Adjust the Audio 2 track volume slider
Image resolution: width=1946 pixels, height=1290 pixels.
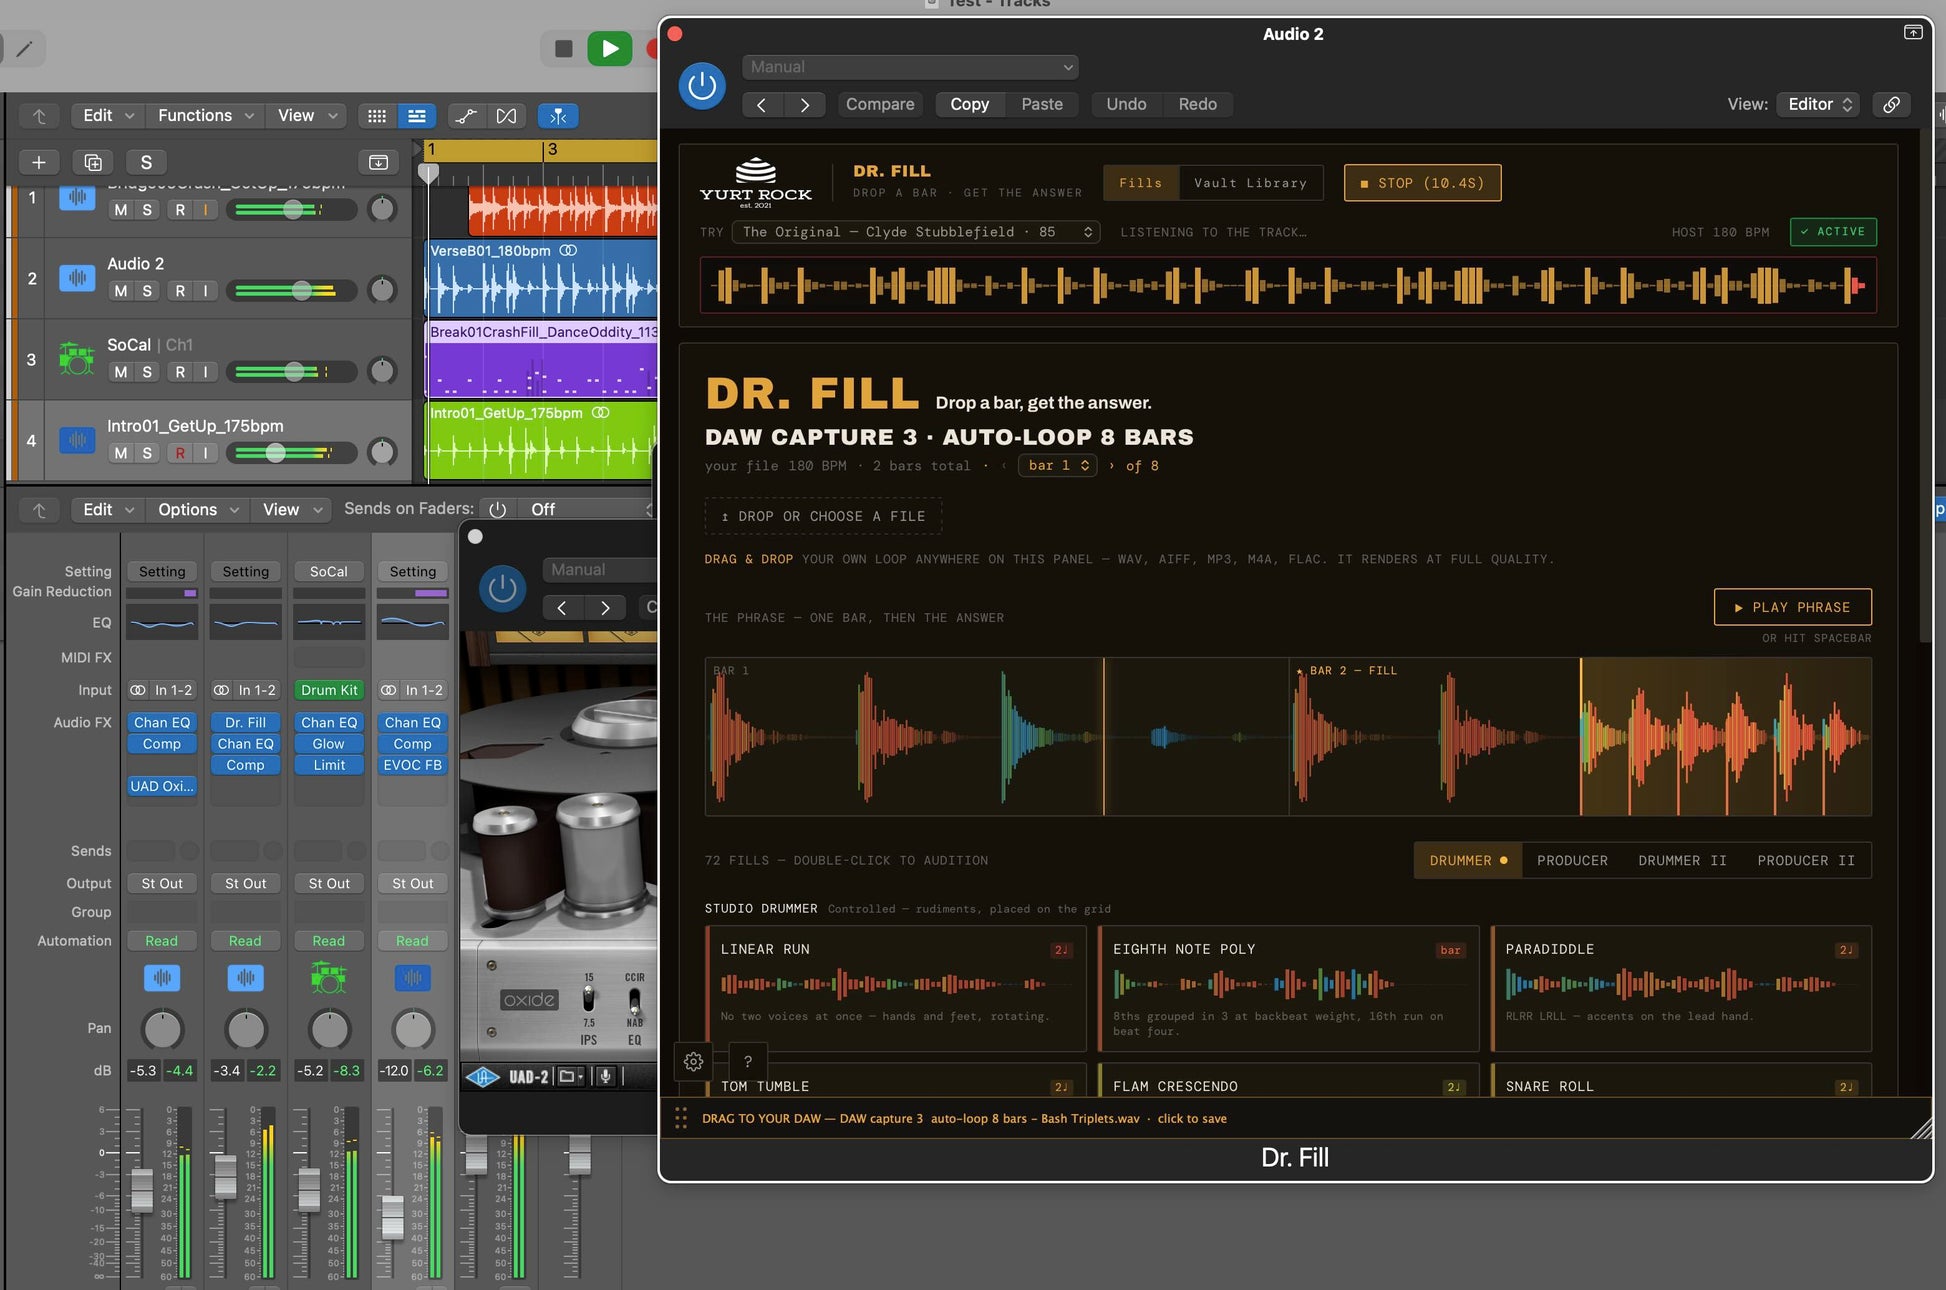[292, 291]
